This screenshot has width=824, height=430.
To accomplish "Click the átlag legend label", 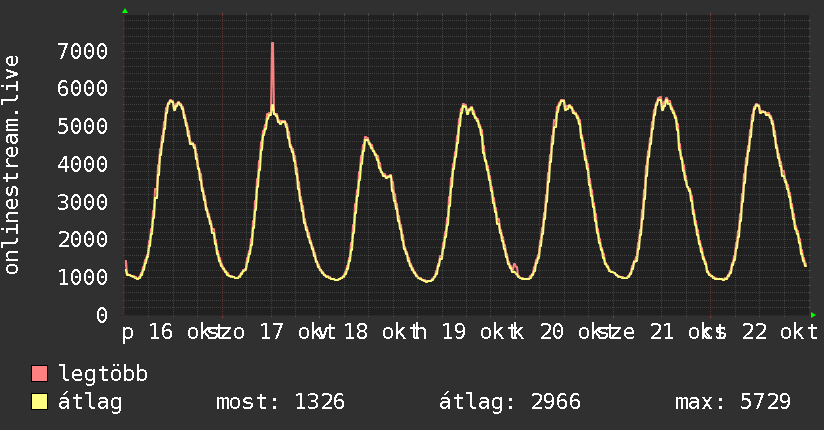I will [90, 402].
